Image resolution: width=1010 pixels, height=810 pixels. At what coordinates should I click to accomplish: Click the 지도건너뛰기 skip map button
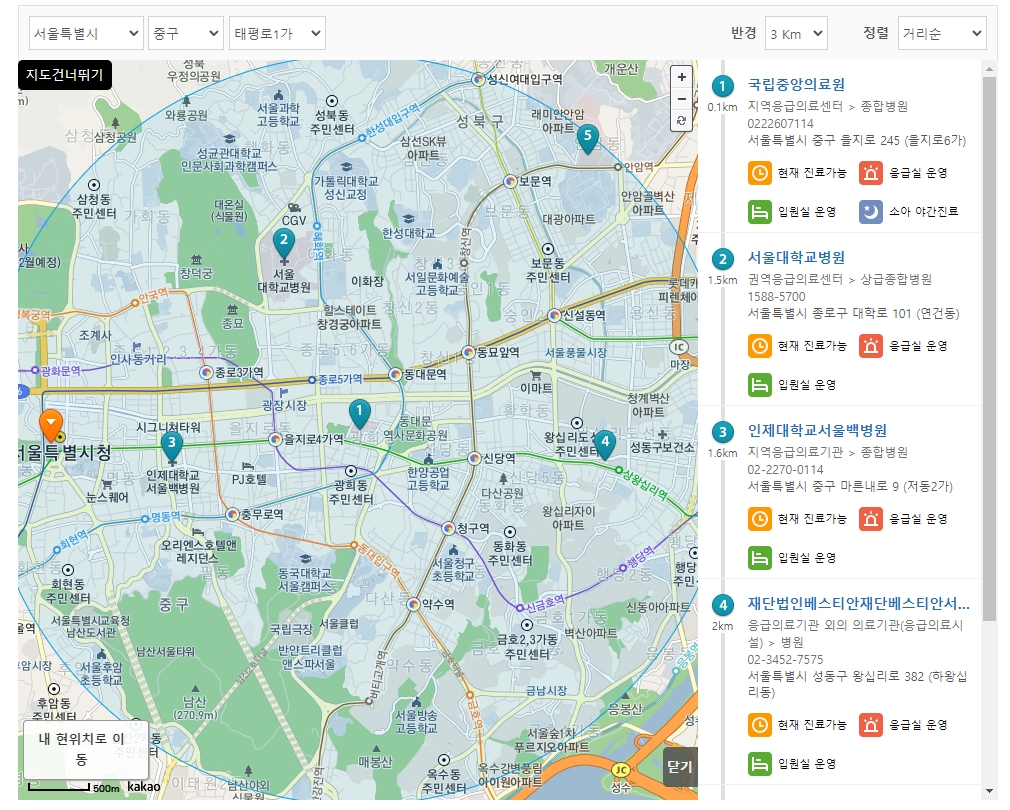pyautogui.click(x=64, y=75)
